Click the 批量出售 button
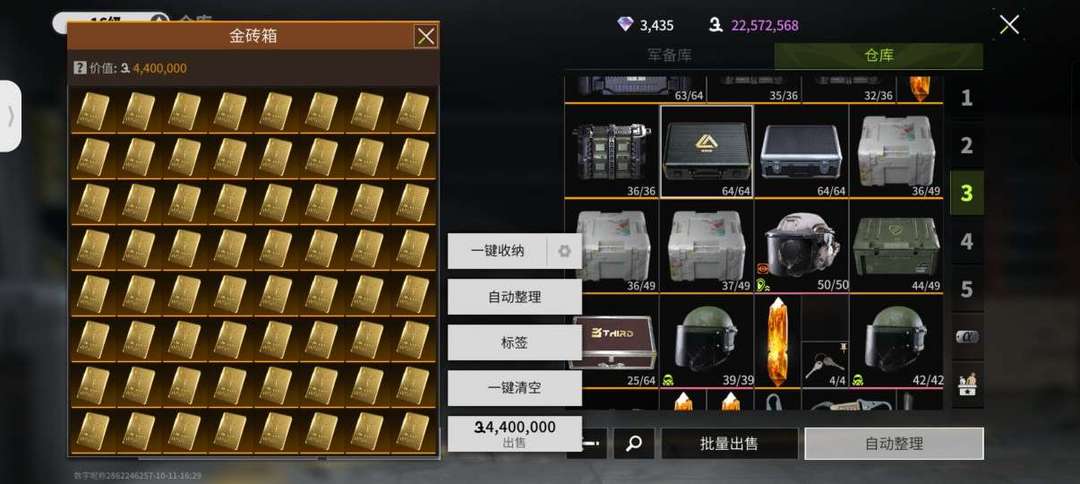The width and height of the screenshot is (1080, 484). coord(729,444)
